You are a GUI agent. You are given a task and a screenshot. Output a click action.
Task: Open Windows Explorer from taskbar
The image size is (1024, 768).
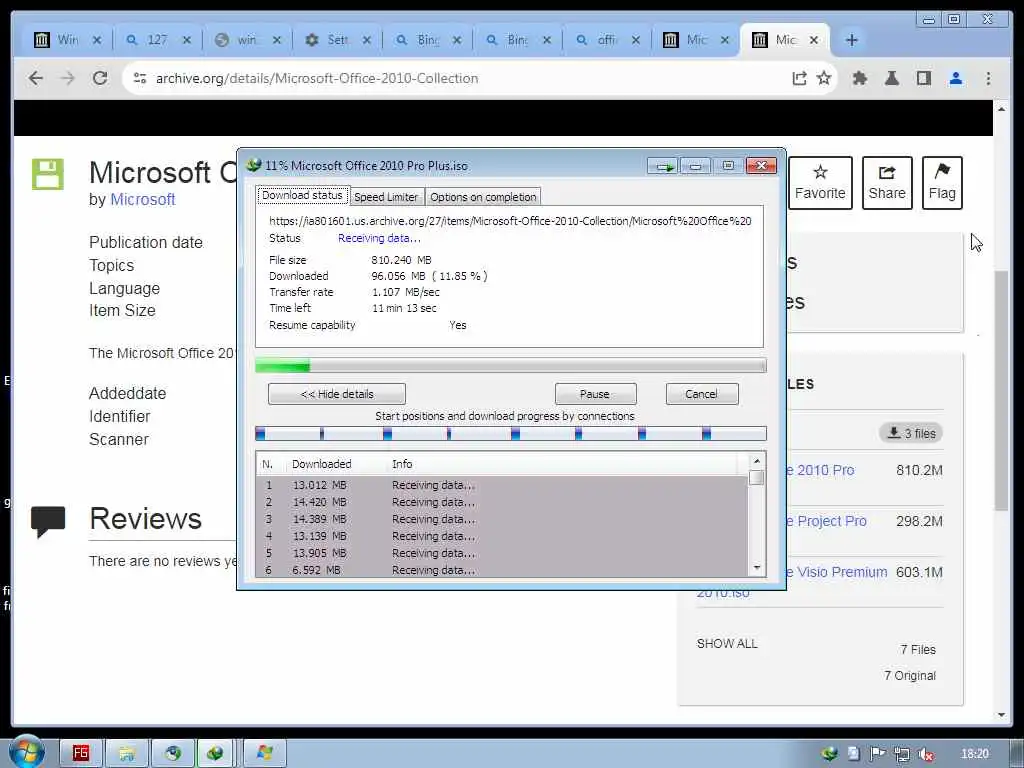pos(127,753)
